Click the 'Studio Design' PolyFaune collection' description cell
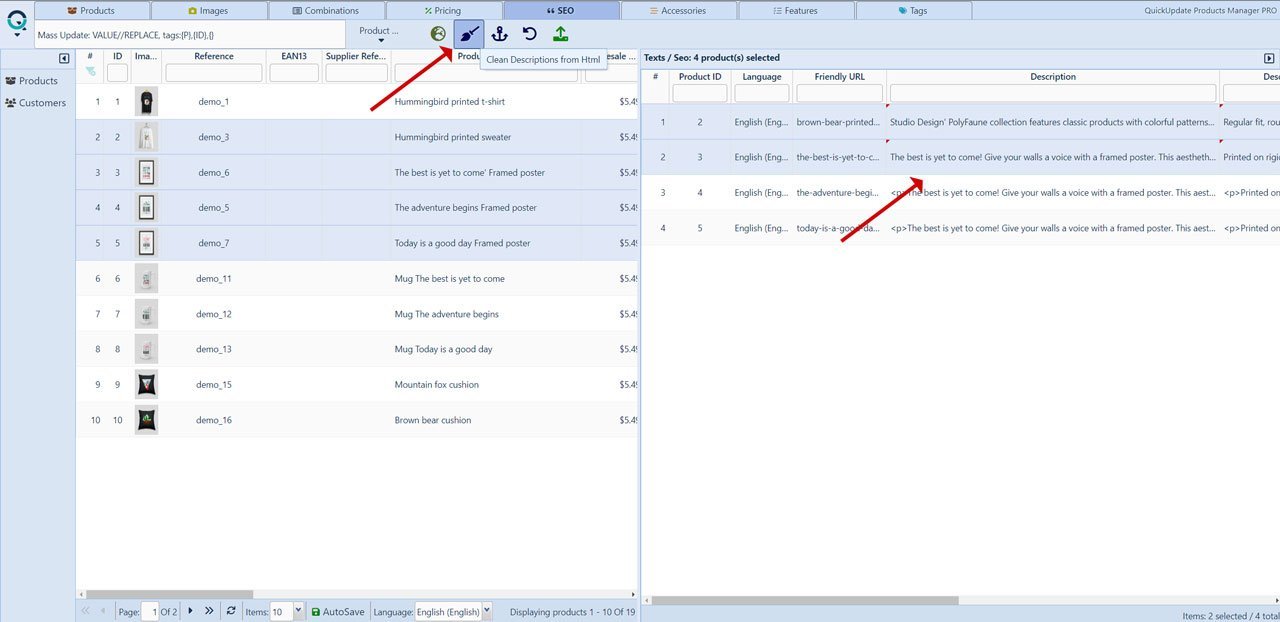 (x=1053, y=122)
